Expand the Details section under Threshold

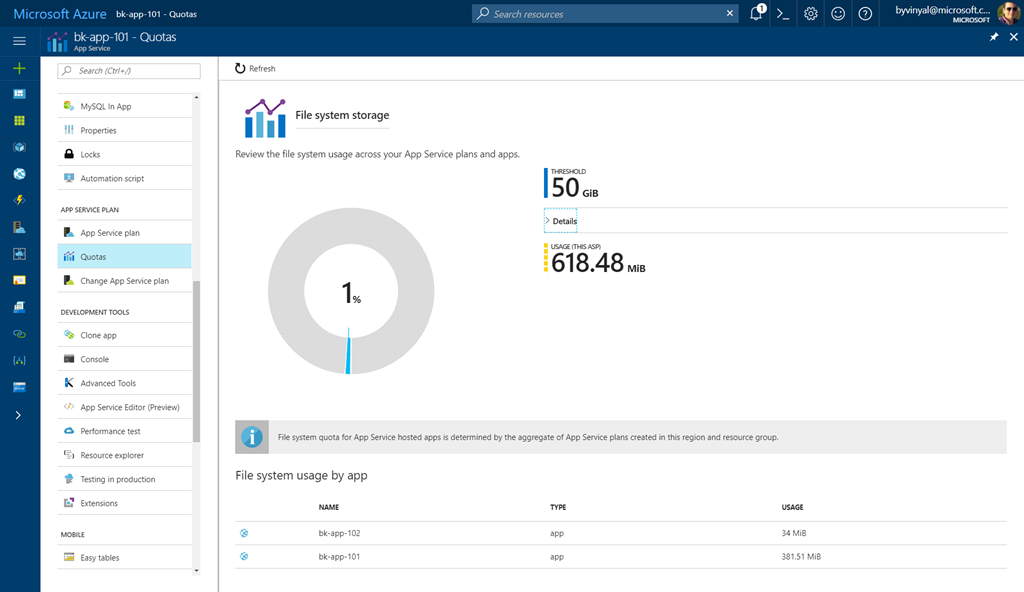[x=561, y=221]
